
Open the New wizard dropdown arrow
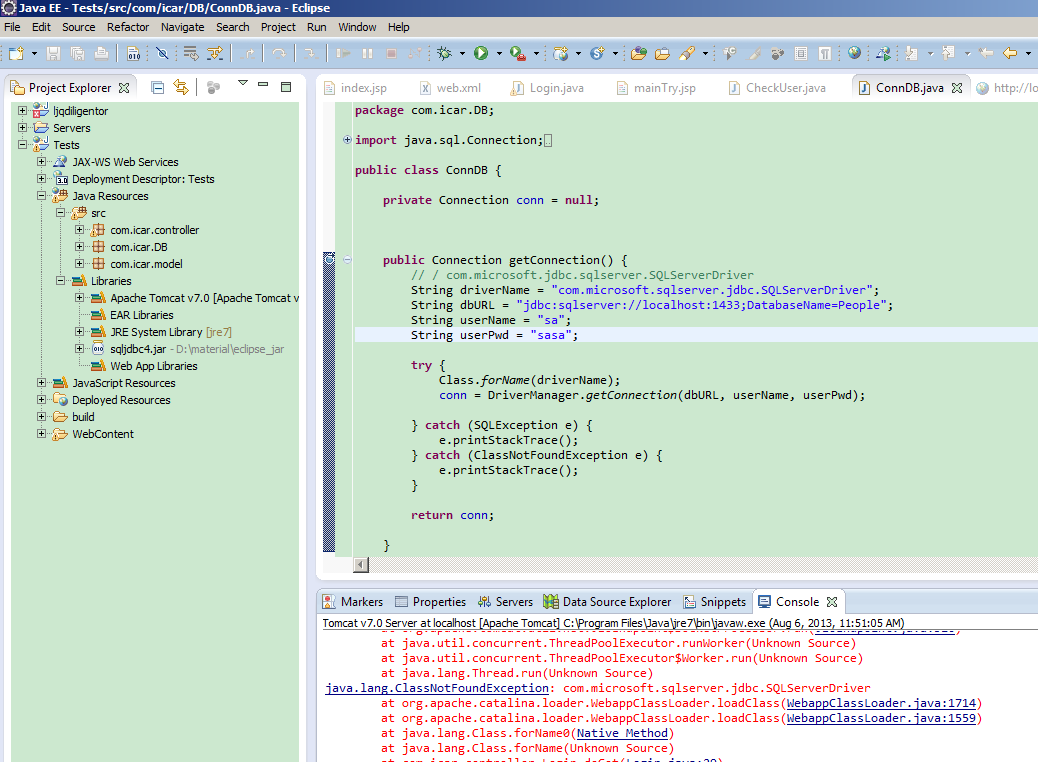[x=34, y=54]
